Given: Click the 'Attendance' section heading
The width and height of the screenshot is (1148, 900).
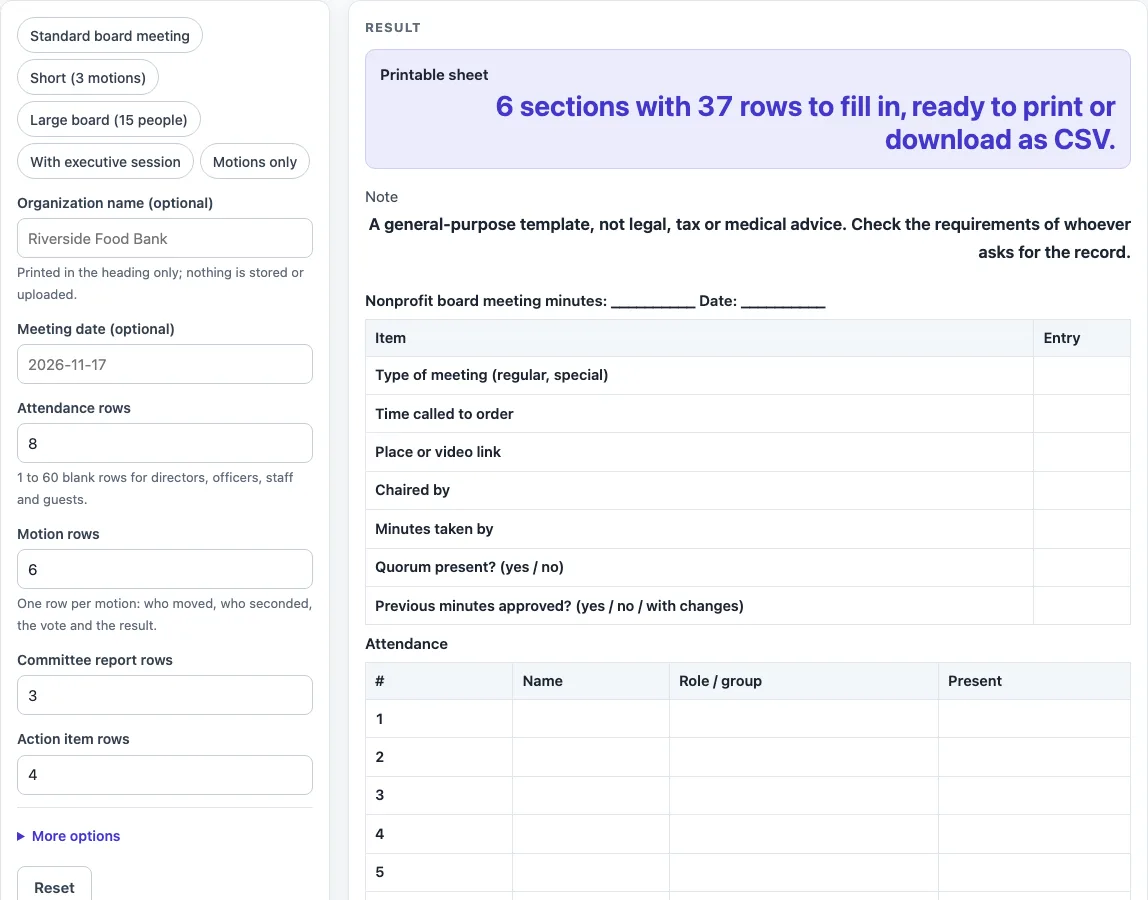Looking at the screenshot, I should click(406, 644).
